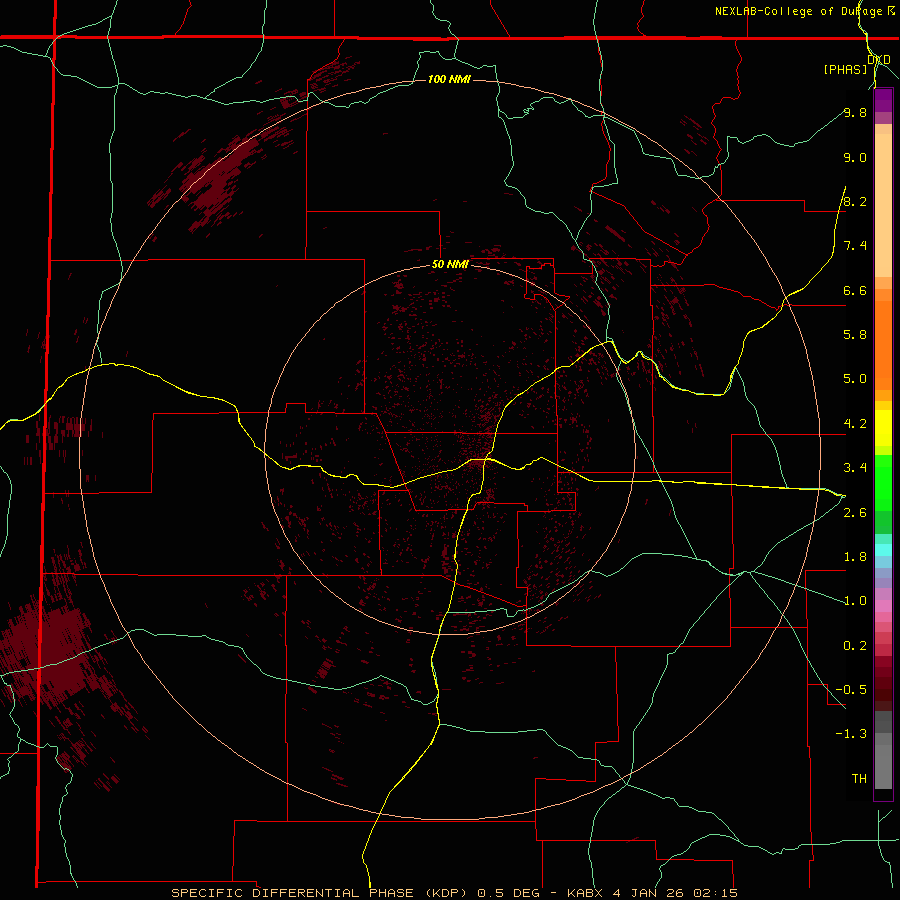Click the 1.0 value on color scale
The width and height of the screenshot is (900, 900).
[x=855, y=601]
